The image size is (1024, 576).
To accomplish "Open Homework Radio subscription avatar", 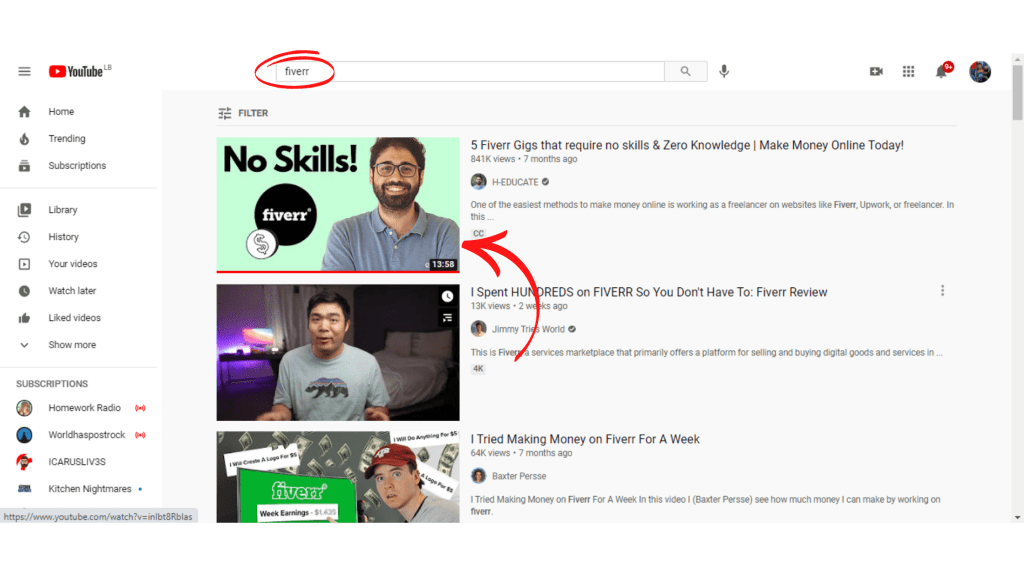I will 24,408.
